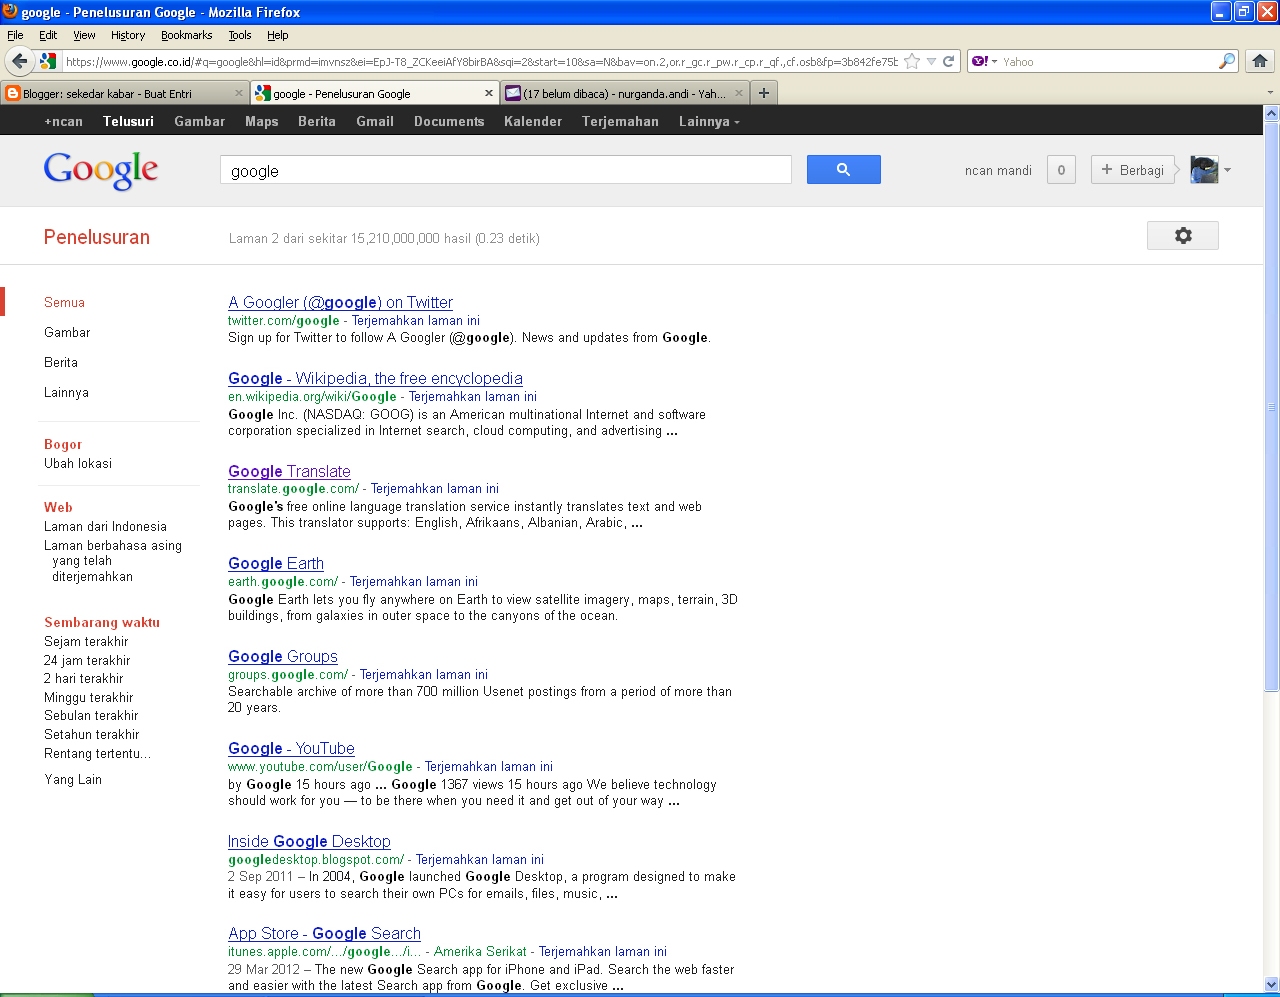Viewport: 1280px width, 997px height.
Task: Click the Google favicon site identity icon
Action: (x=47, y=61)
